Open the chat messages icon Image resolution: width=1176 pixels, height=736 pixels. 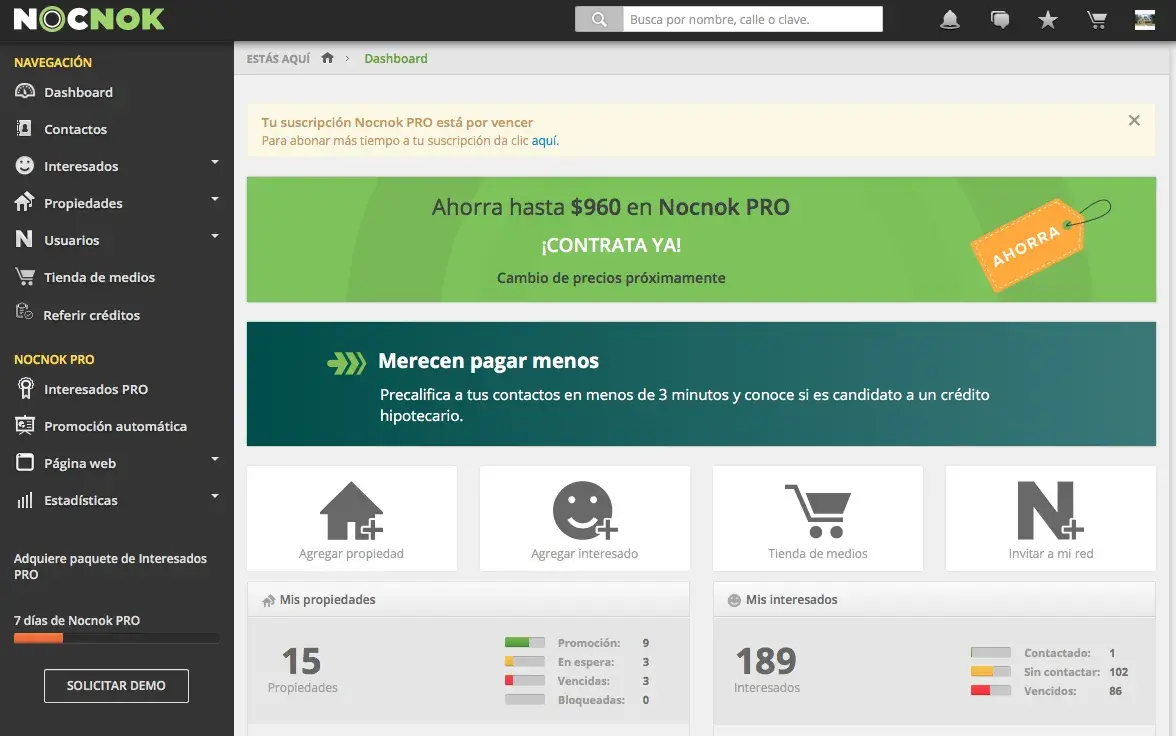[999, 20]
